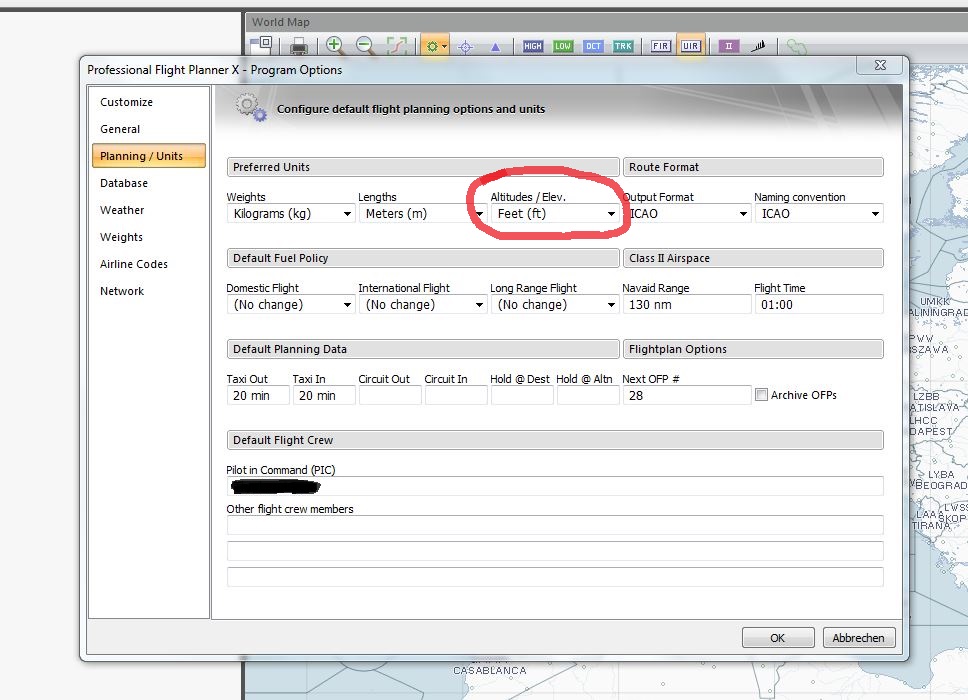Click the first Other flight crew members field

(x=555, y=525)
